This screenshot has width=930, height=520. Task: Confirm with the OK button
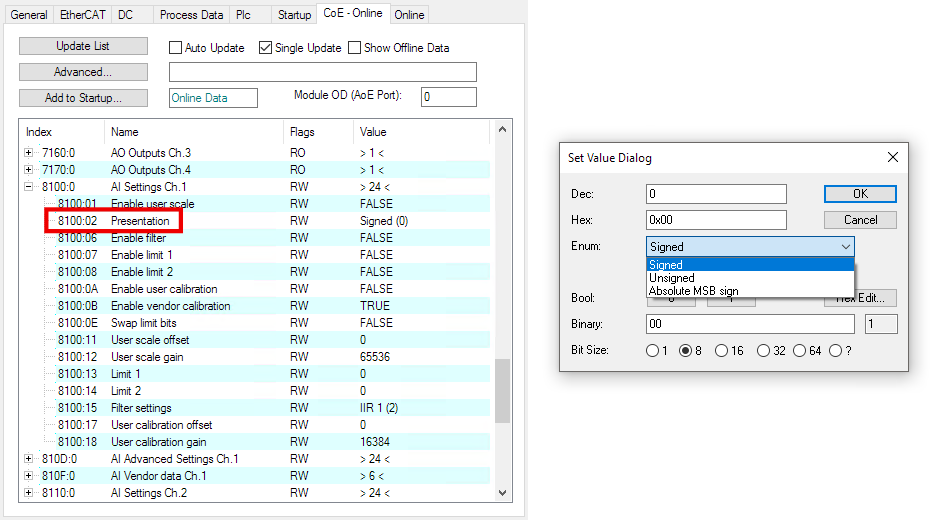pos(860,194)
